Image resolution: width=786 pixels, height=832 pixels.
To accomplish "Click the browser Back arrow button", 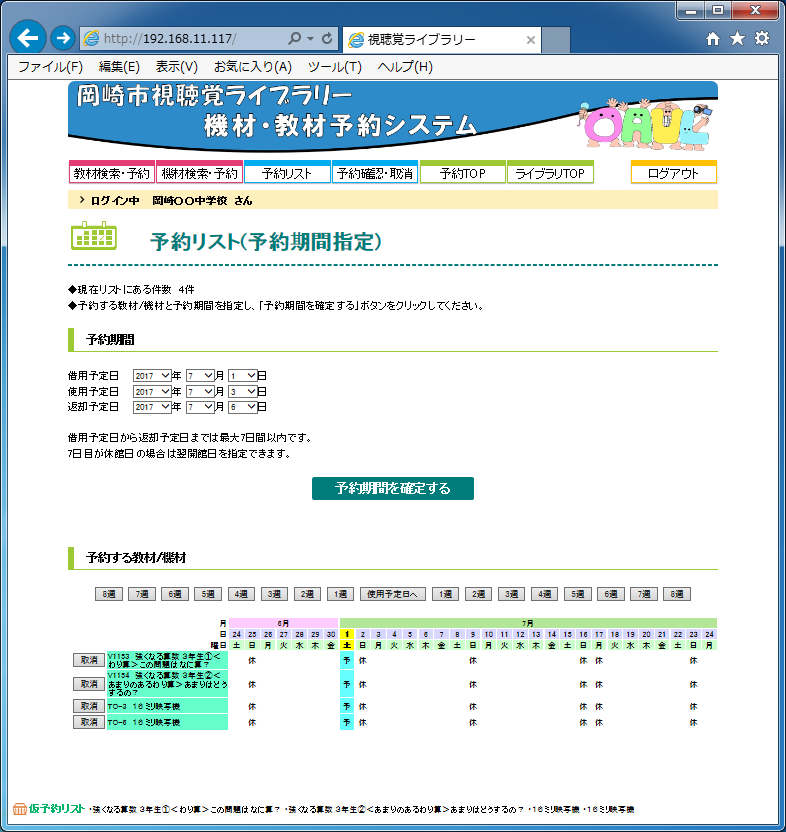I will (x=28, y=39).
